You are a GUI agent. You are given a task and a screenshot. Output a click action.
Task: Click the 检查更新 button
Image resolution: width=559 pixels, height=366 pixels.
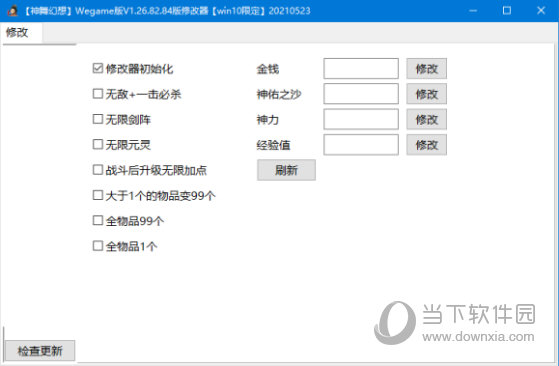40,351
